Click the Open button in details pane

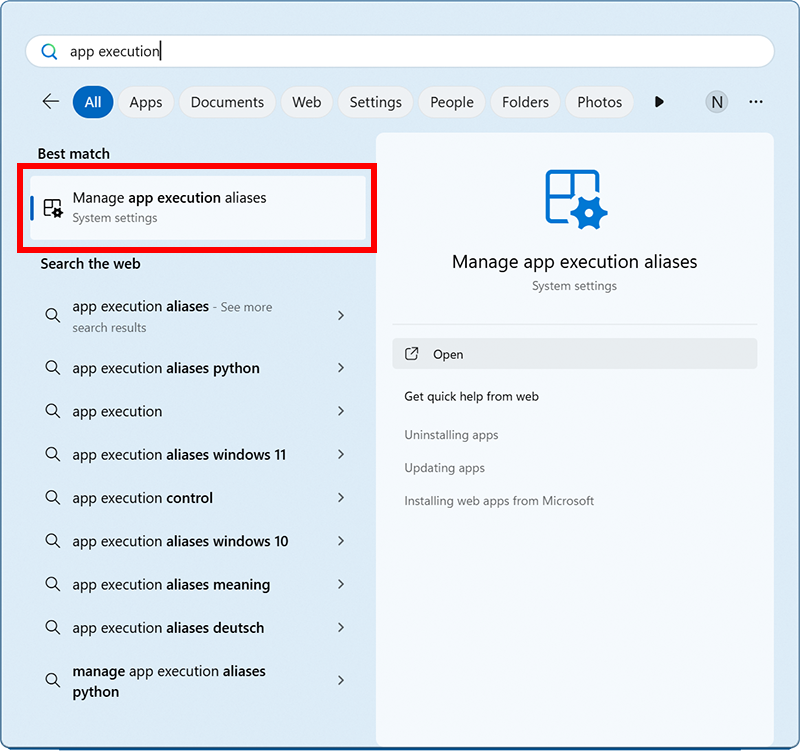[x=574, y=354]
